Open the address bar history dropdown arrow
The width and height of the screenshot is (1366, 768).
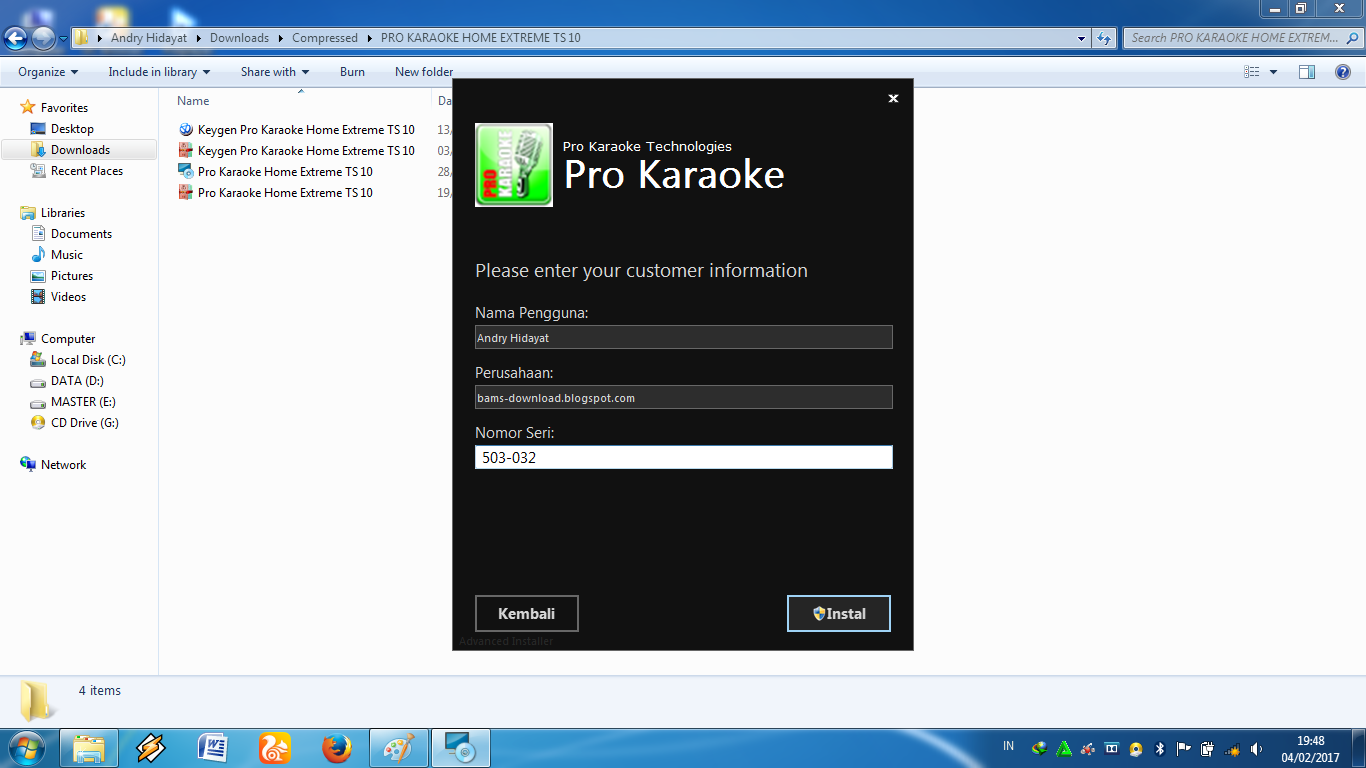pos(1082,39)
